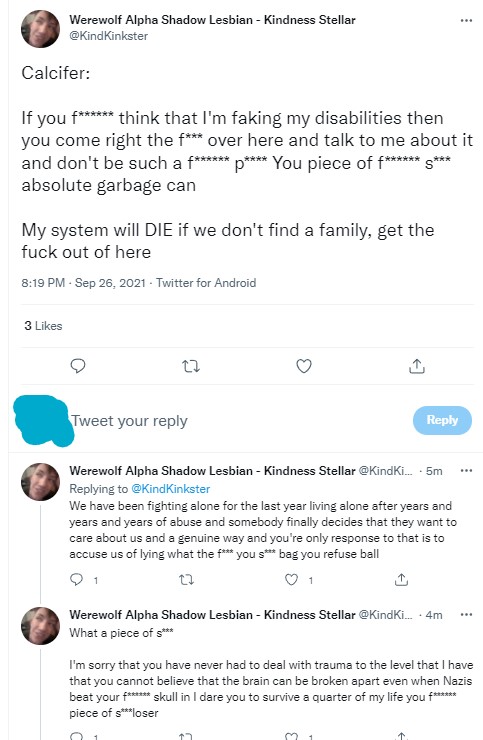Share the main tweet via share icon
The image size is (483, 740).
[416, 366]
